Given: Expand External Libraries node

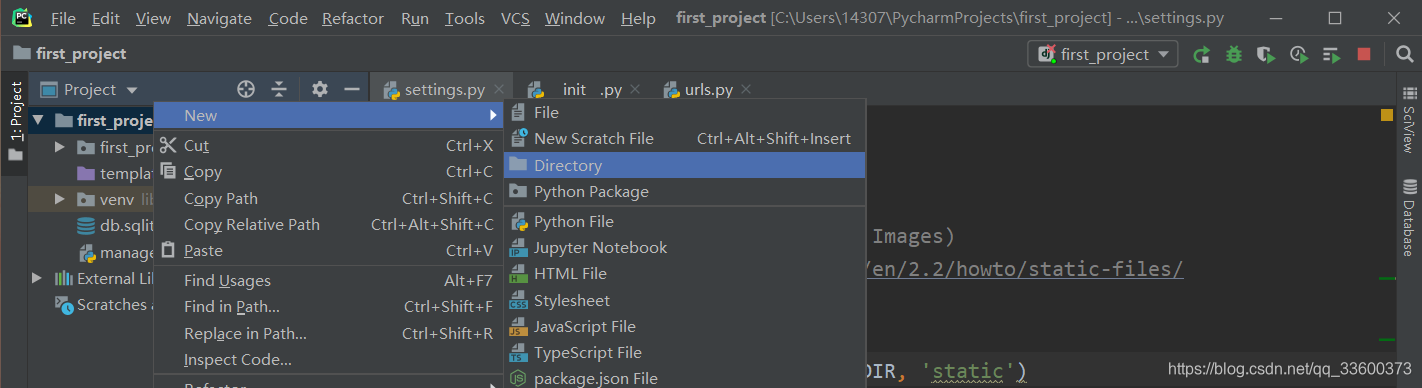Looking at the screenshot, I should (38, 278).
